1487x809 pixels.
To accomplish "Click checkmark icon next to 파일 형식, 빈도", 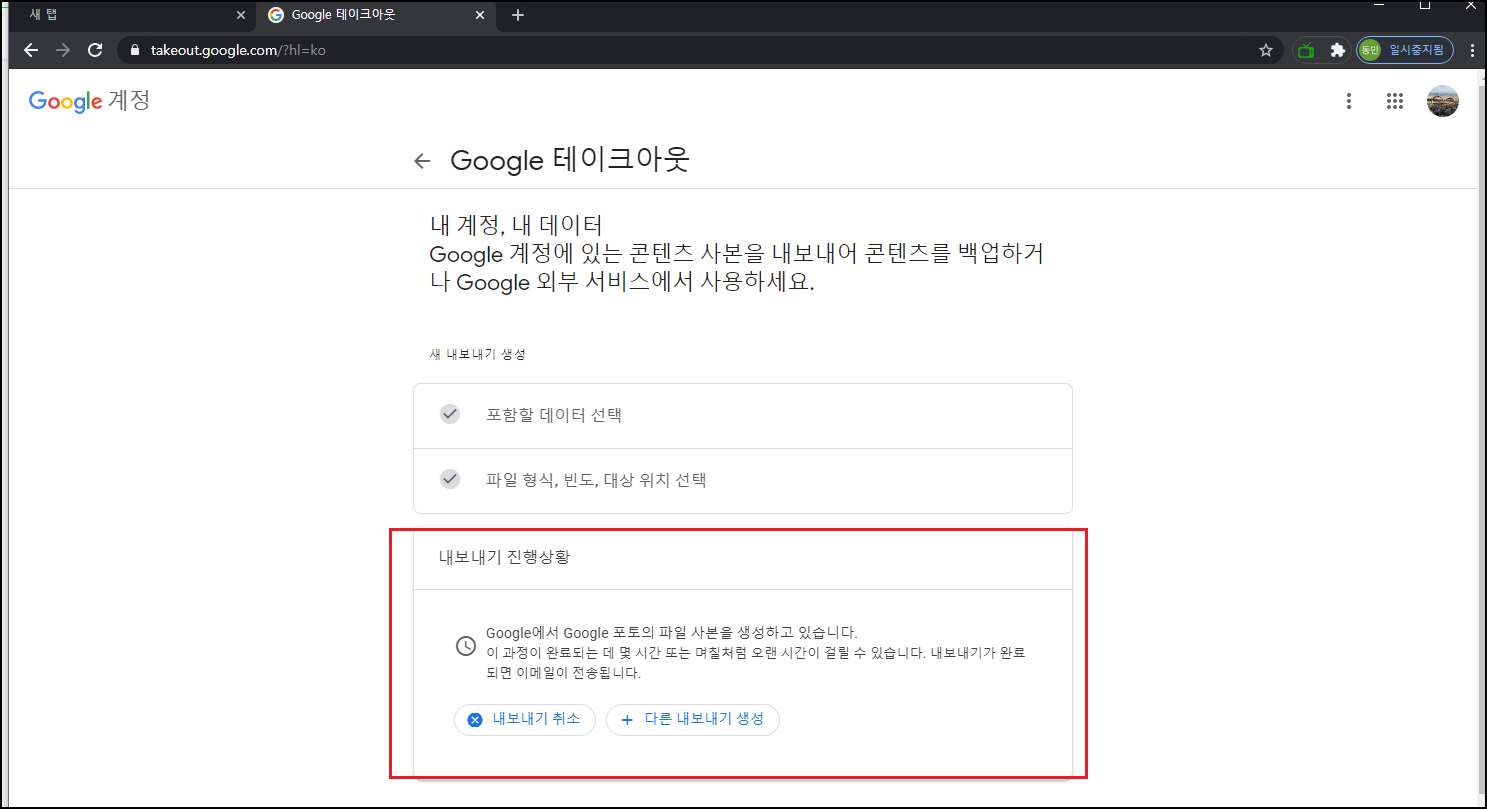I will [x=450, y=479].
